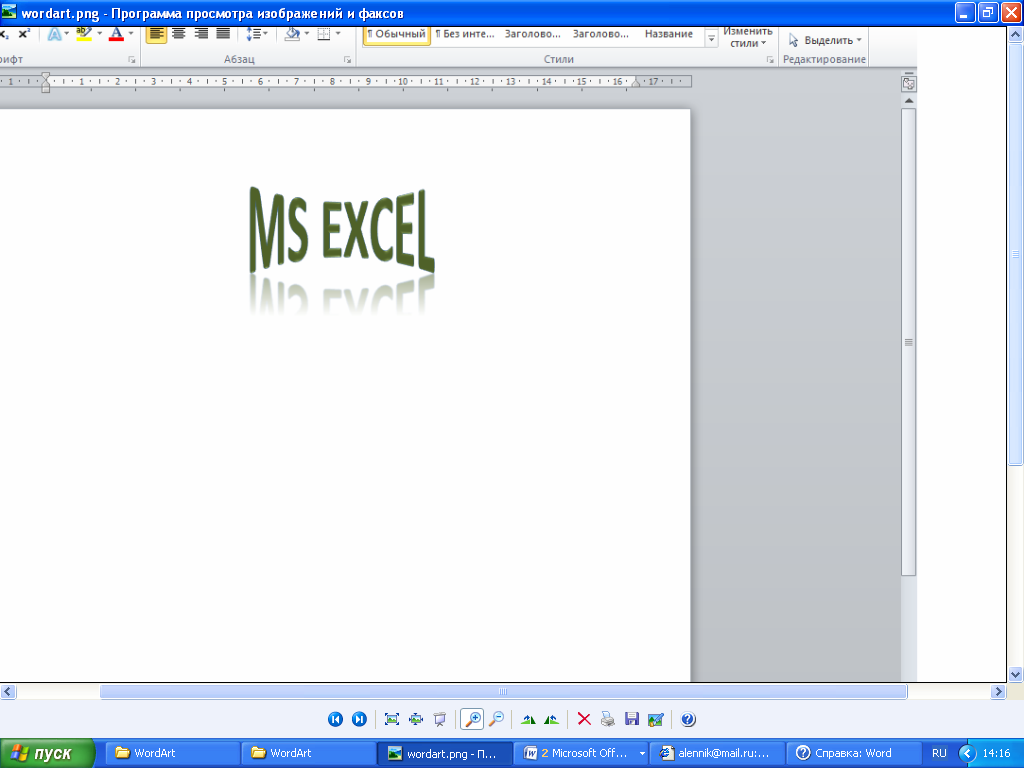Select the Zoom In magnifier tool
Image resolution: width=1024 pixels, height=768 pixels.
pos(472,719)
